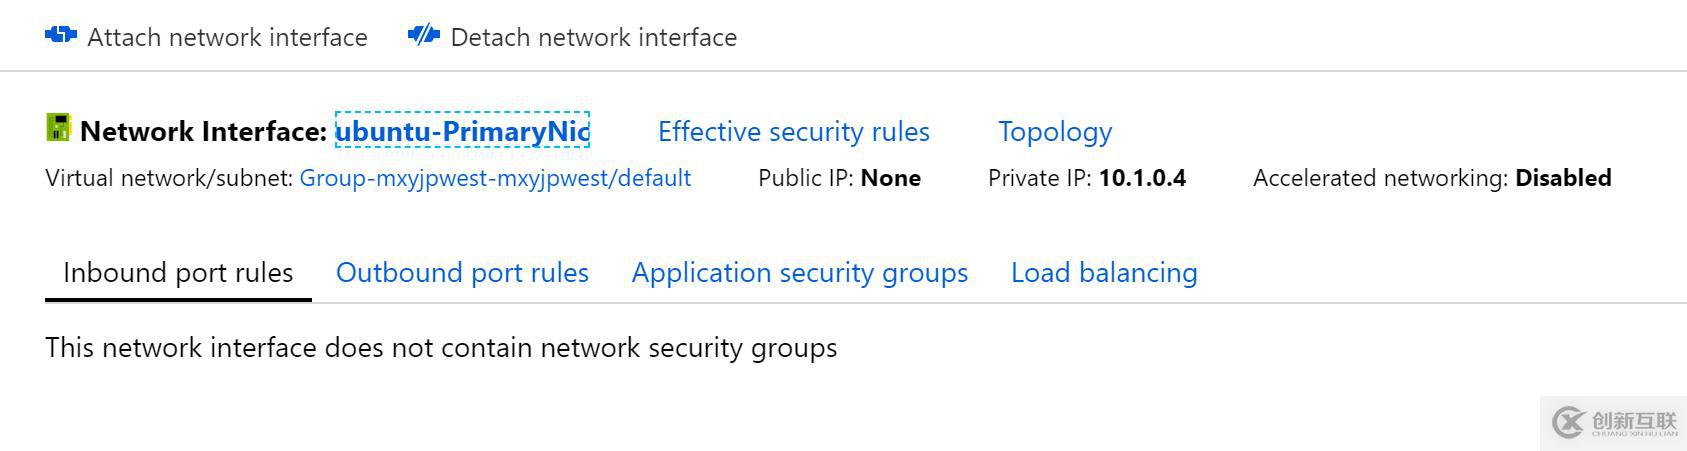Click the 'Network Interface:' bold label
Screen dimensions: 1687x451
[203, 132]
